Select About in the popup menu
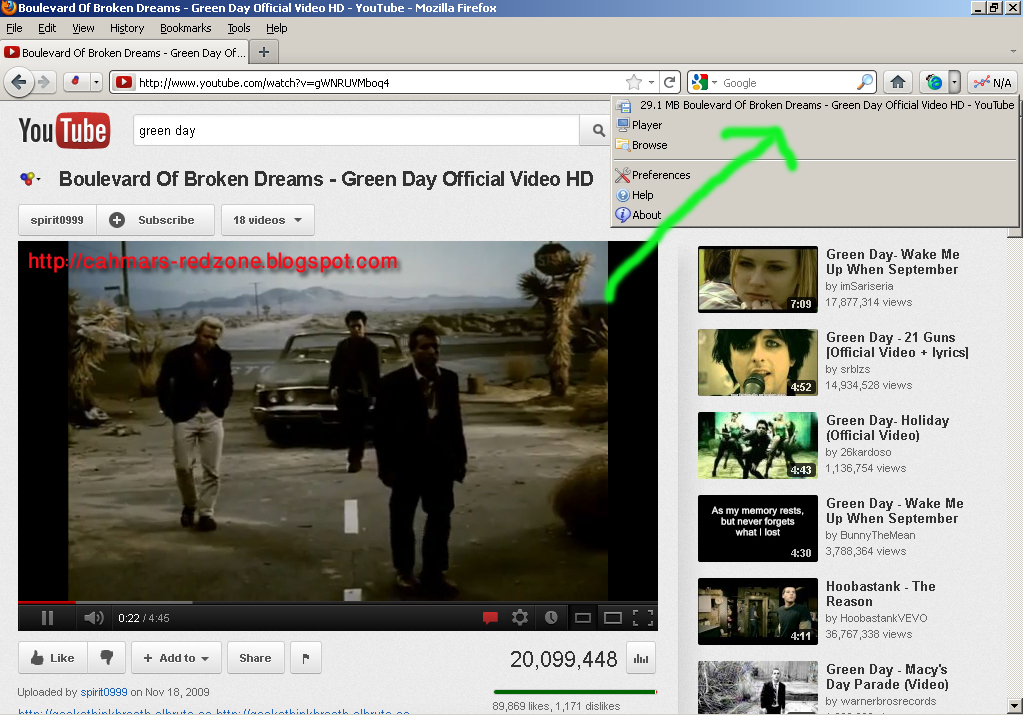 coord(814,215)
